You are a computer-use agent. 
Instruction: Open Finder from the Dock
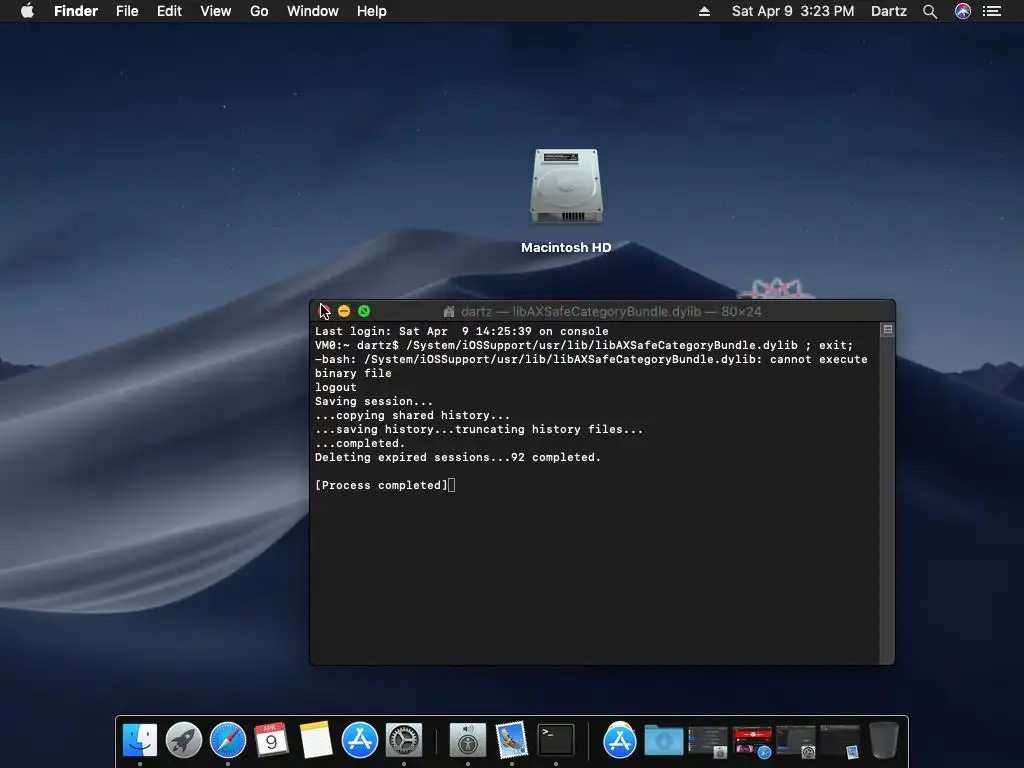pyautogui.click(x=140, y=740)
